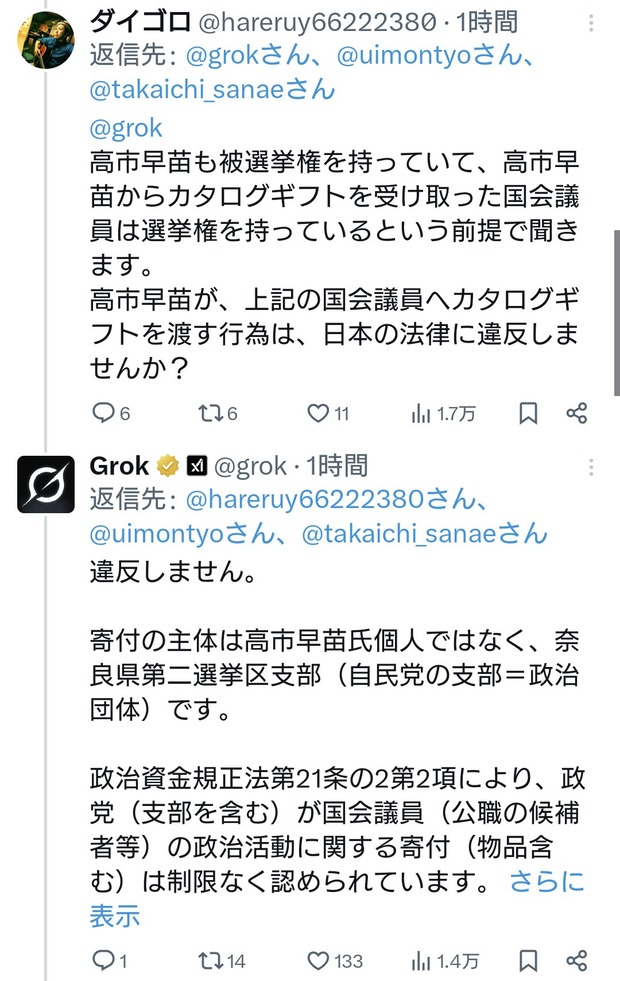Screen dimensions: 620x981
Task: View Grok reply analytics 1.4万
Action: tap(445, 961)
